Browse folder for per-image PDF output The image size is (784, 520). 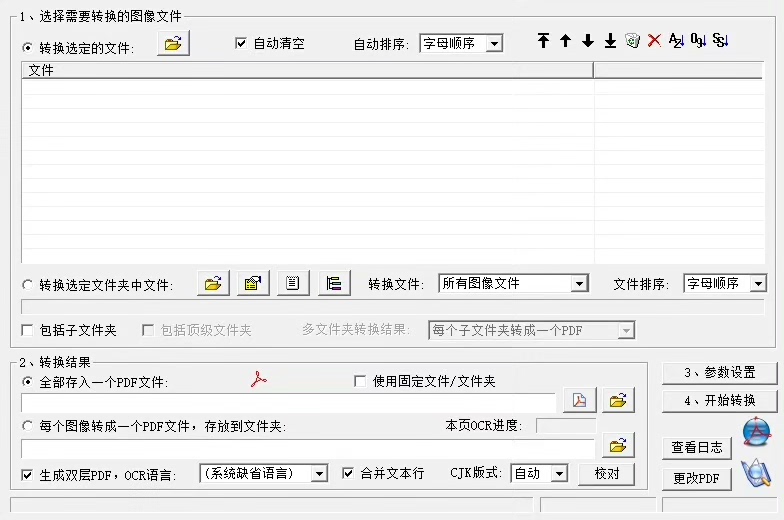pyautogui.click(x=618, y=445)
